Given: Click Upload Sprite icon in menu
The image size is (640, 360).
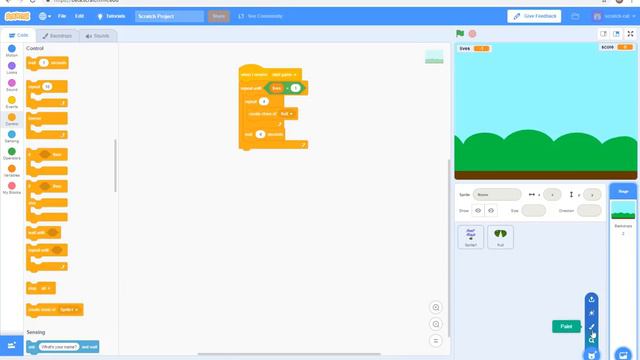Looking at the screenshot, I should pos(591,299).
